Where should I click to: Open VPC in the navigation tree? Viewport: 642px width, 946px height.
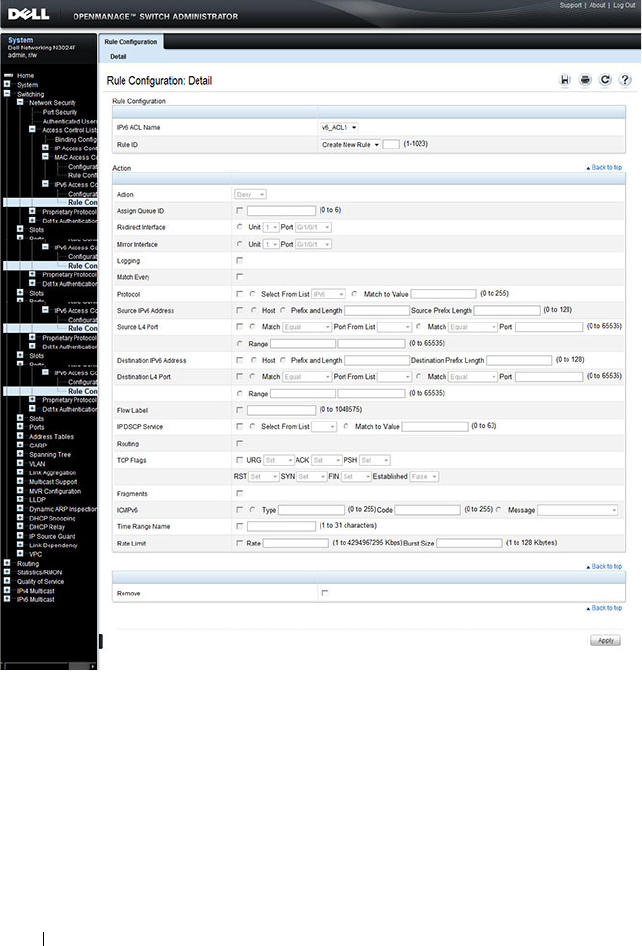[36, 554]
